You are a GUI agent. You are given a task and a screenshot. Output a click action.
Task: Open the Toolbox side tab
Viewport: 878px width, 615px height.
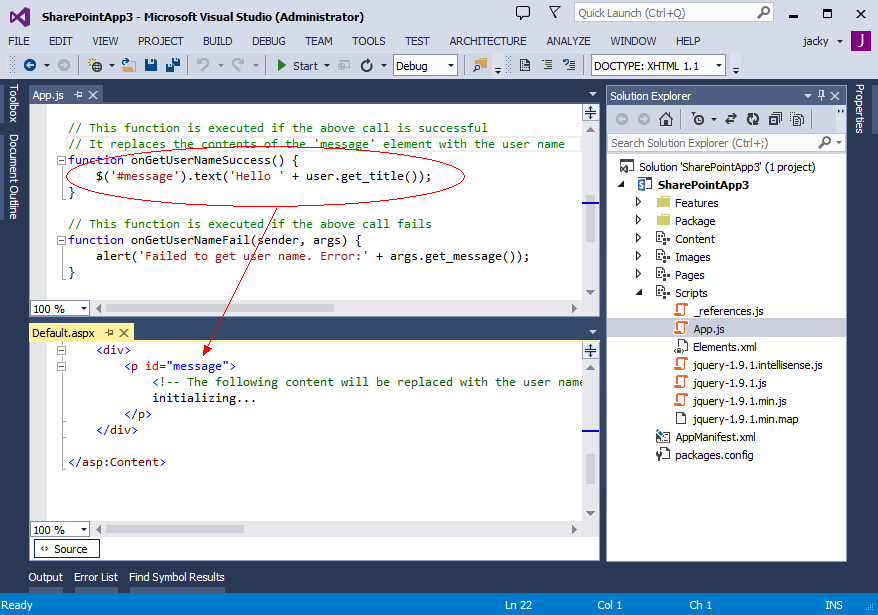pos(14,103)
